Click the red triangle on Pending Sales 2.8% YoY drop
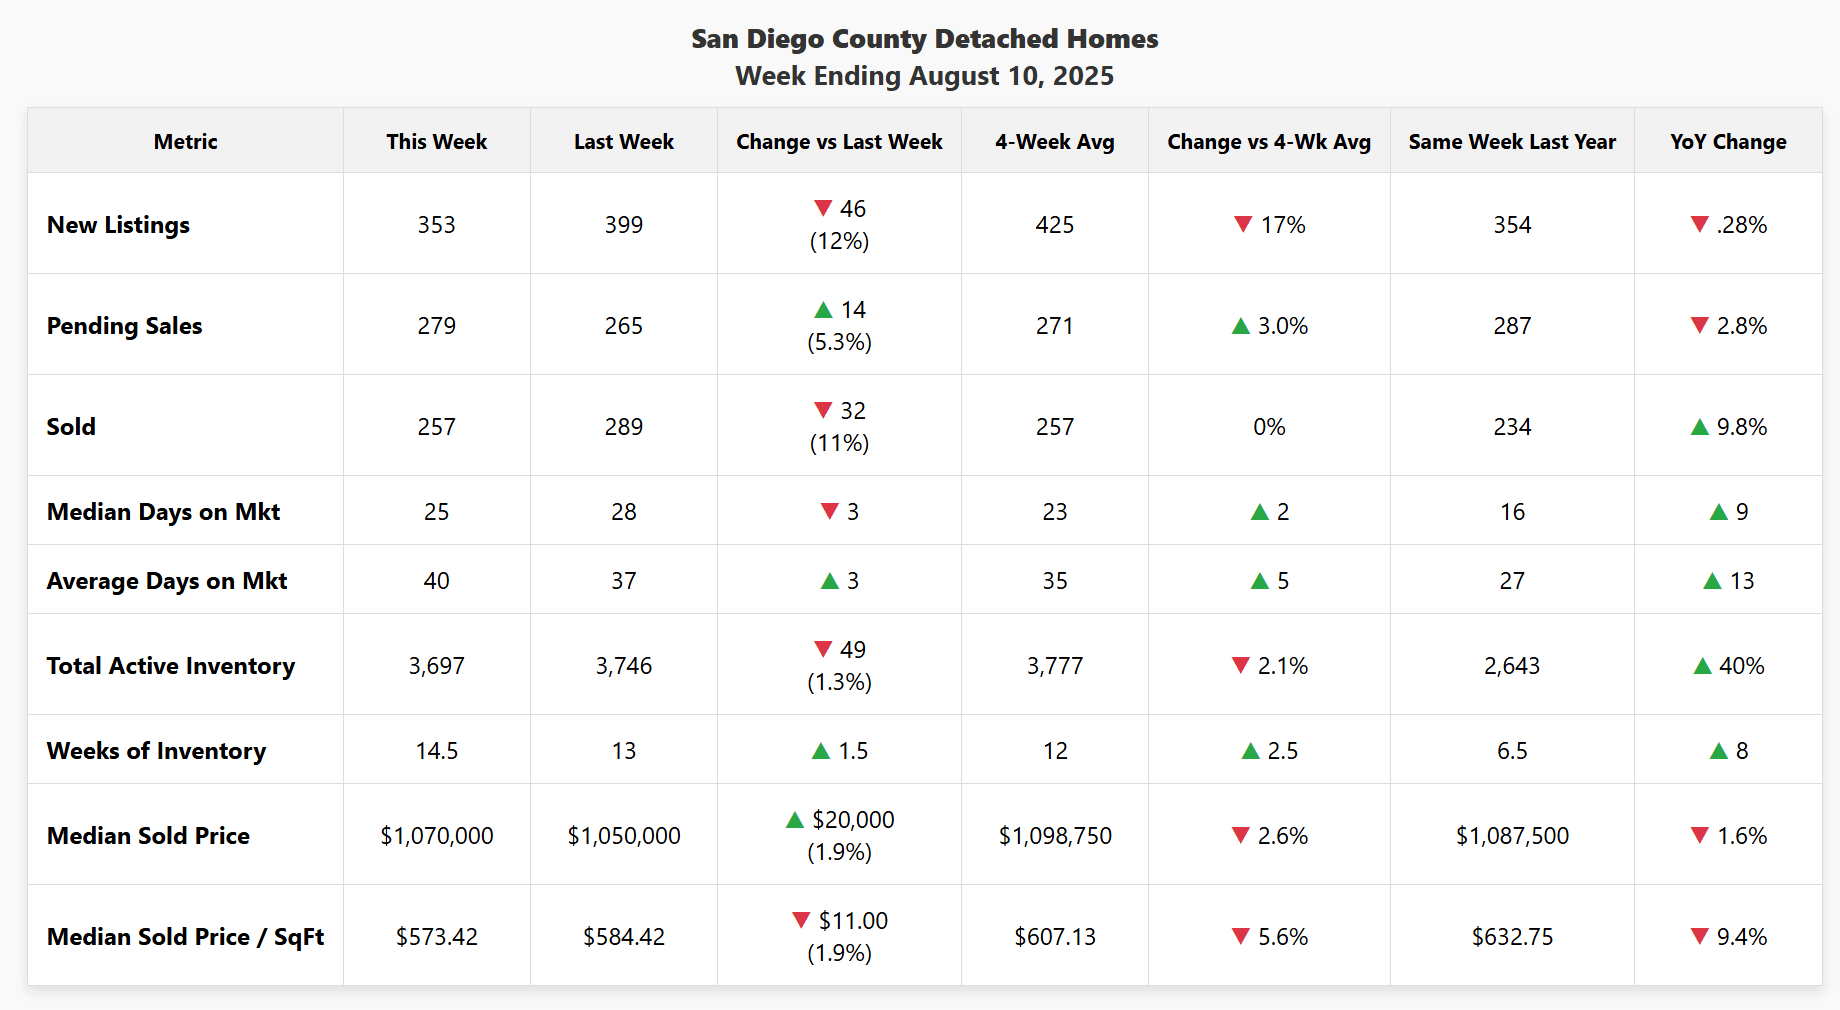This screenshot has height=1010, width=1840. point(1699,325)
